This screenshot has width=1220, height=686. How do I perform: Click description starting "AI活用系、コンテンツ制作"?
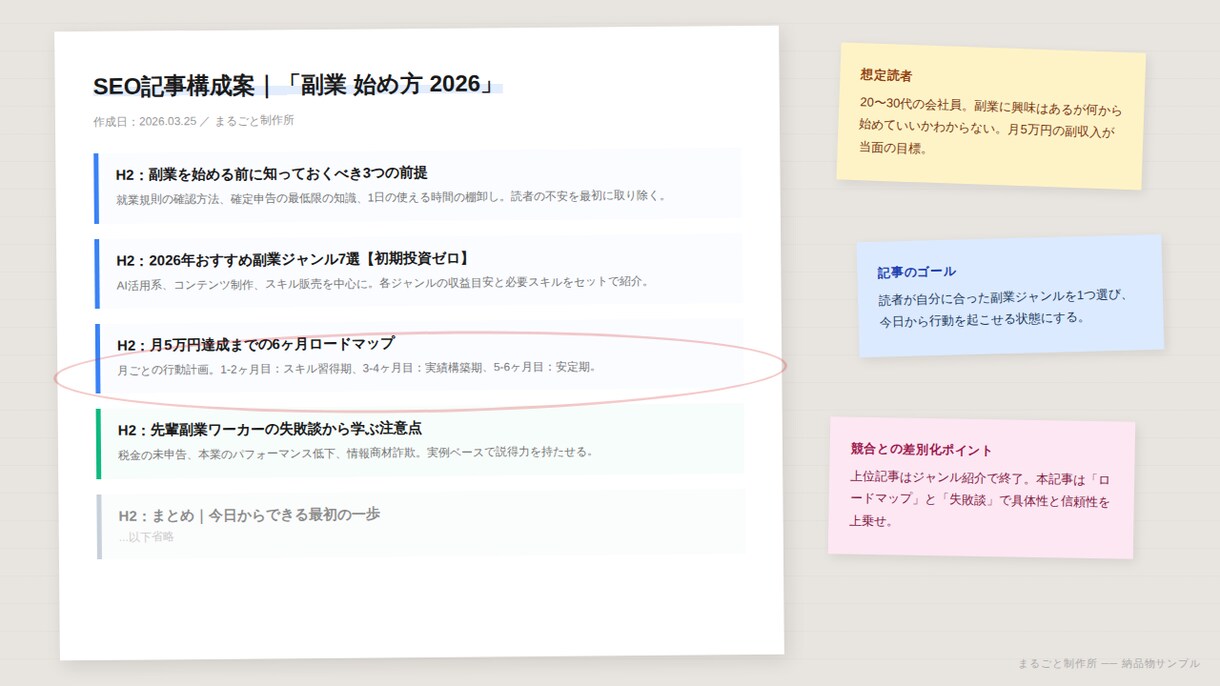tap(383, 283)
